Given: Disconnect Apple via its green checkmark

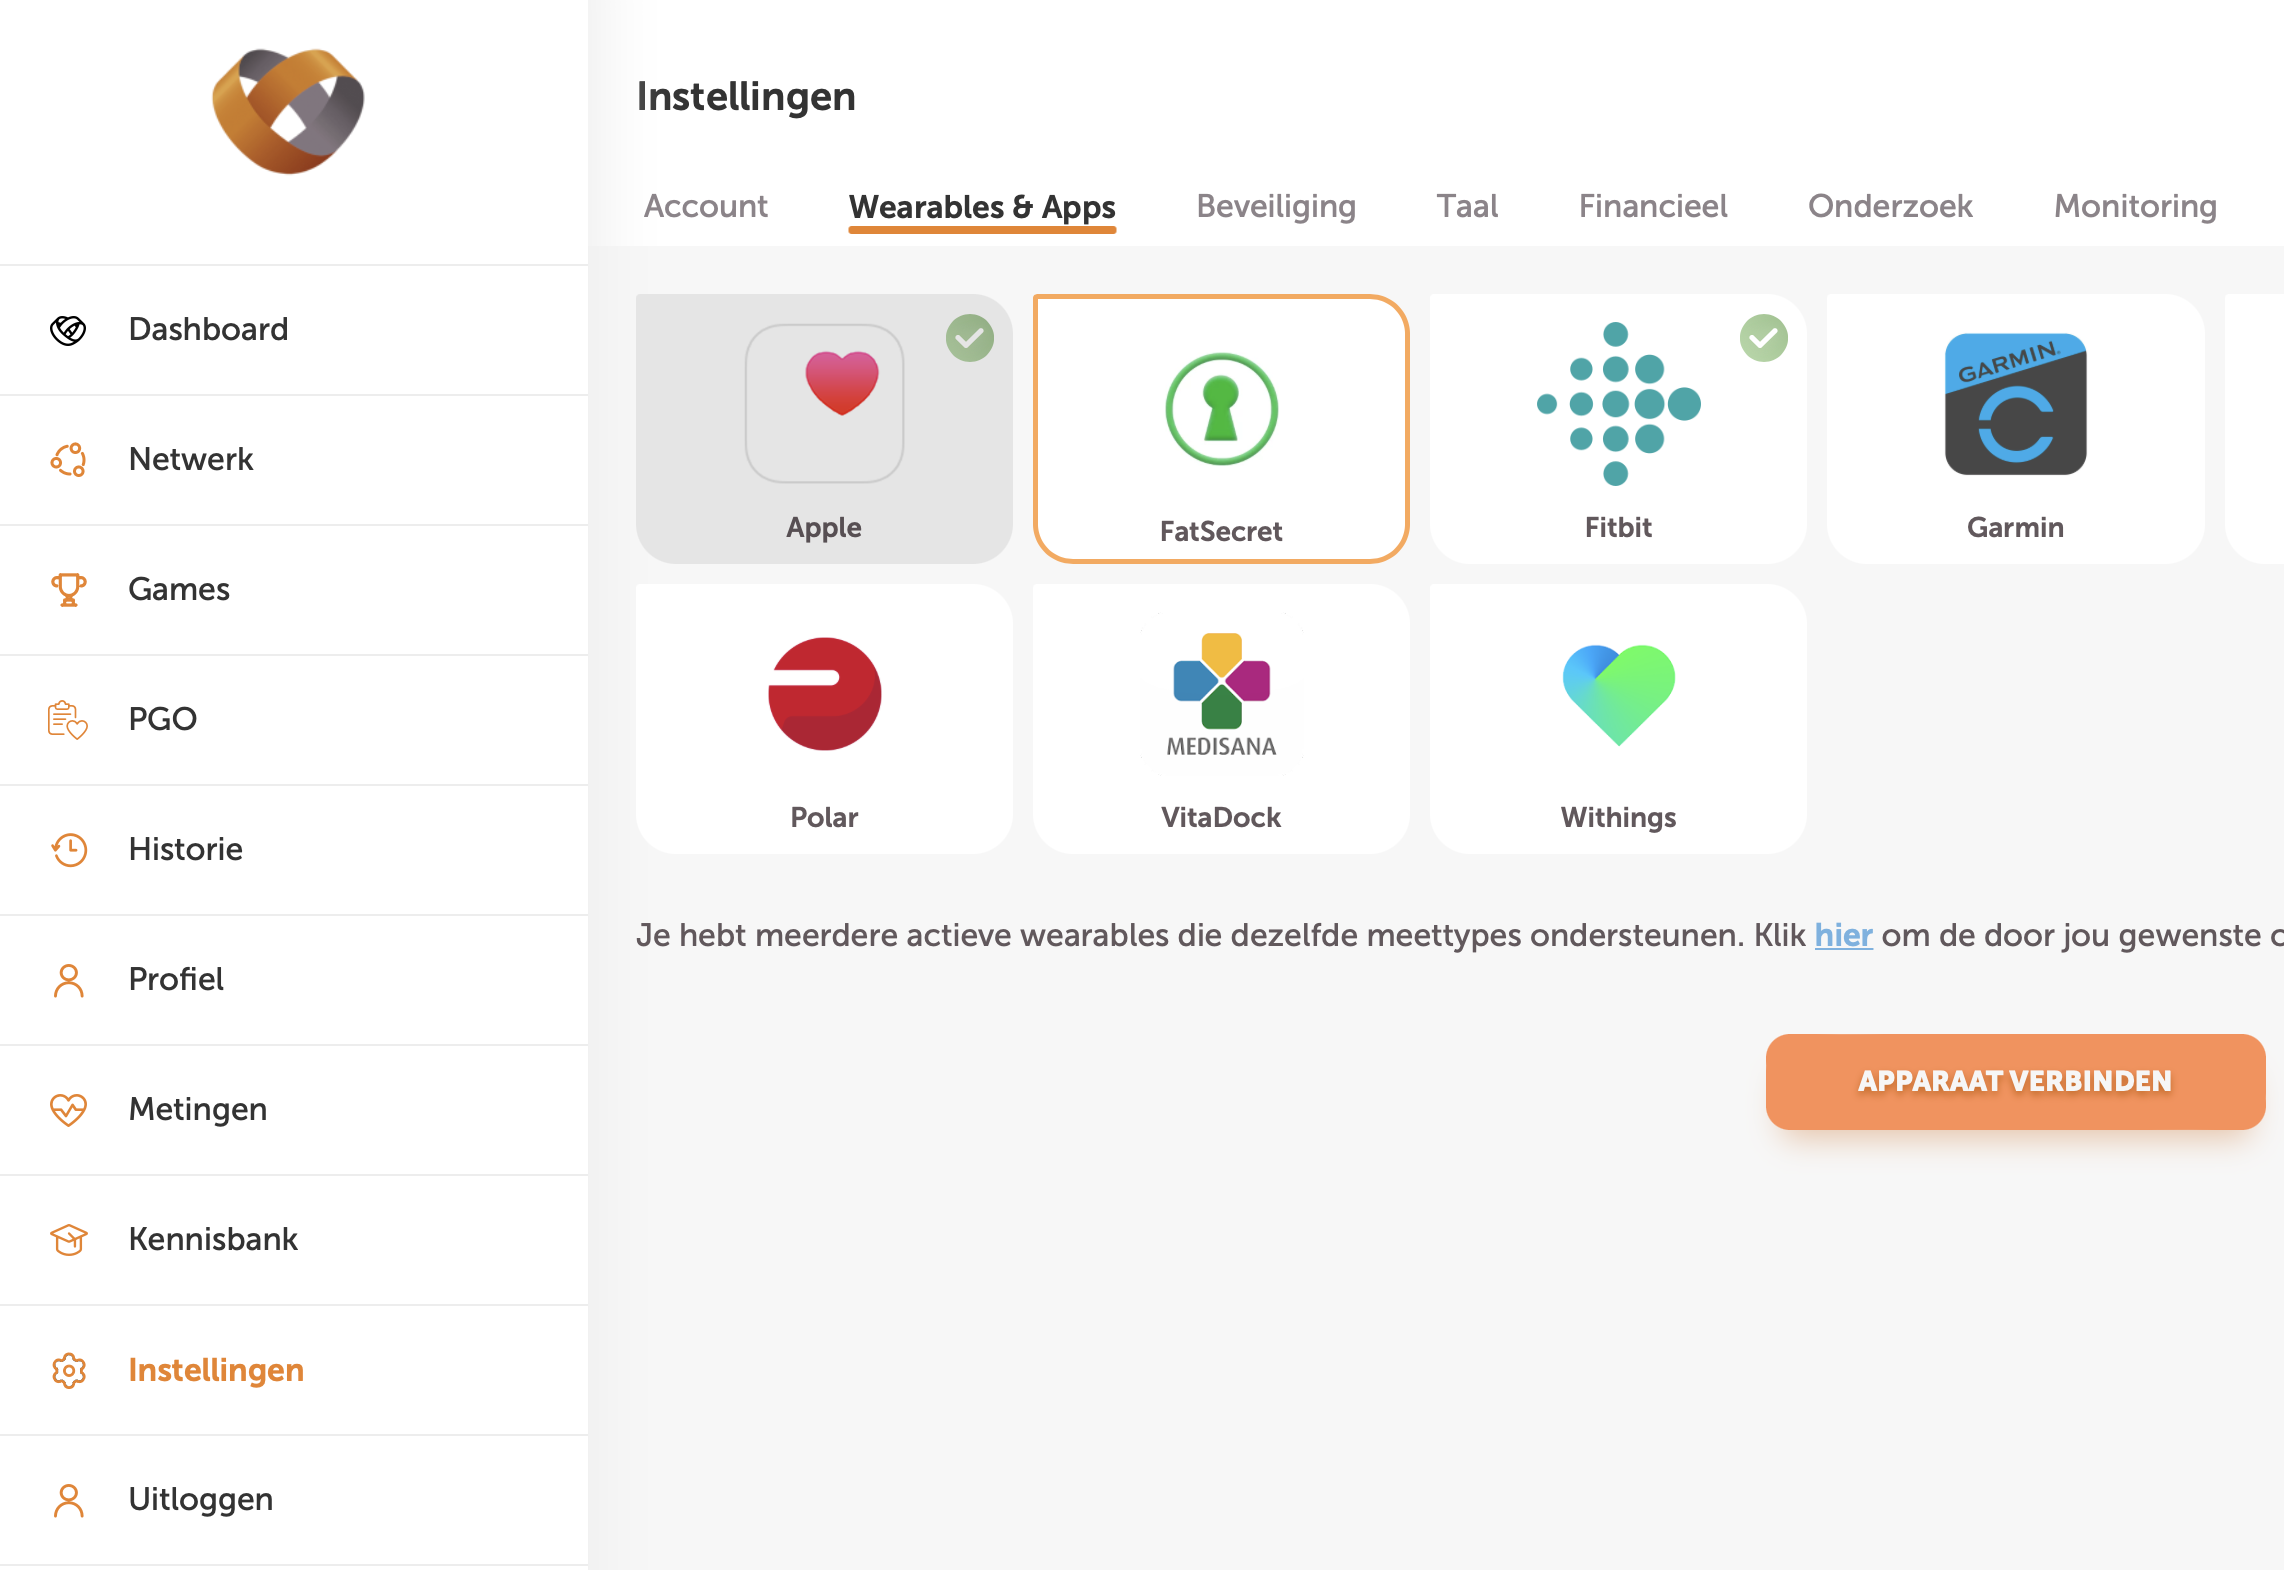Looking at the screenshot, I should pos(967,338).
